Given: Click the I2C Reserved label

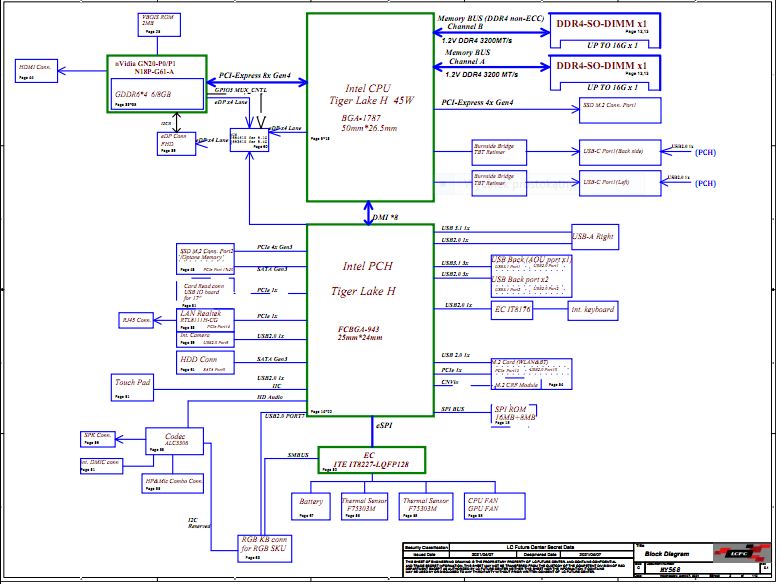Looking at the screenshot, I should [199, 523].
